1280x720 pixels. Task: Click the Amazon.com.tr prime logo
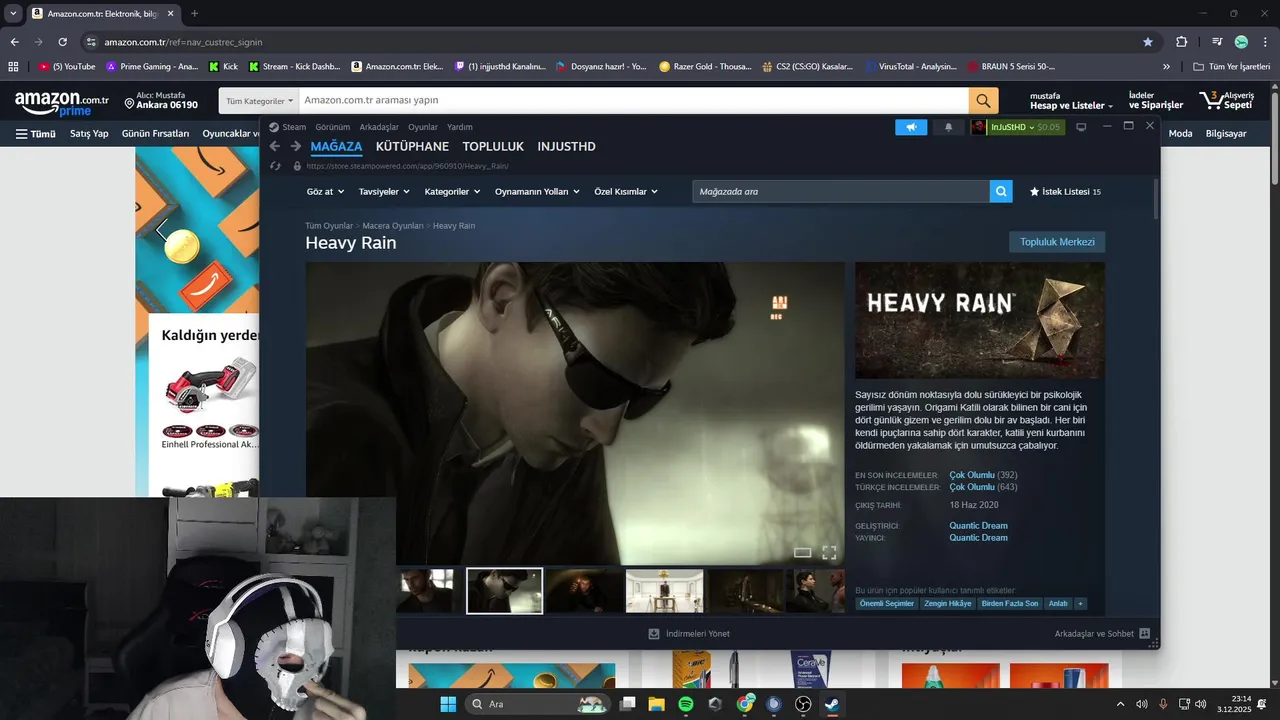click(x=61, y=103)
